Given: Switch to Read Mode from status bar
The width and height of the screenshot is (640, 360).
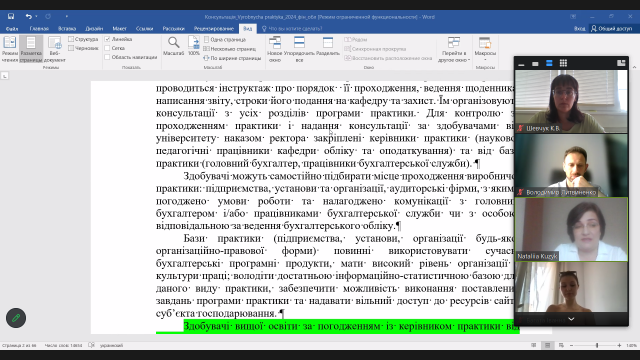Looking at the screenshot, I should [533, 345].
